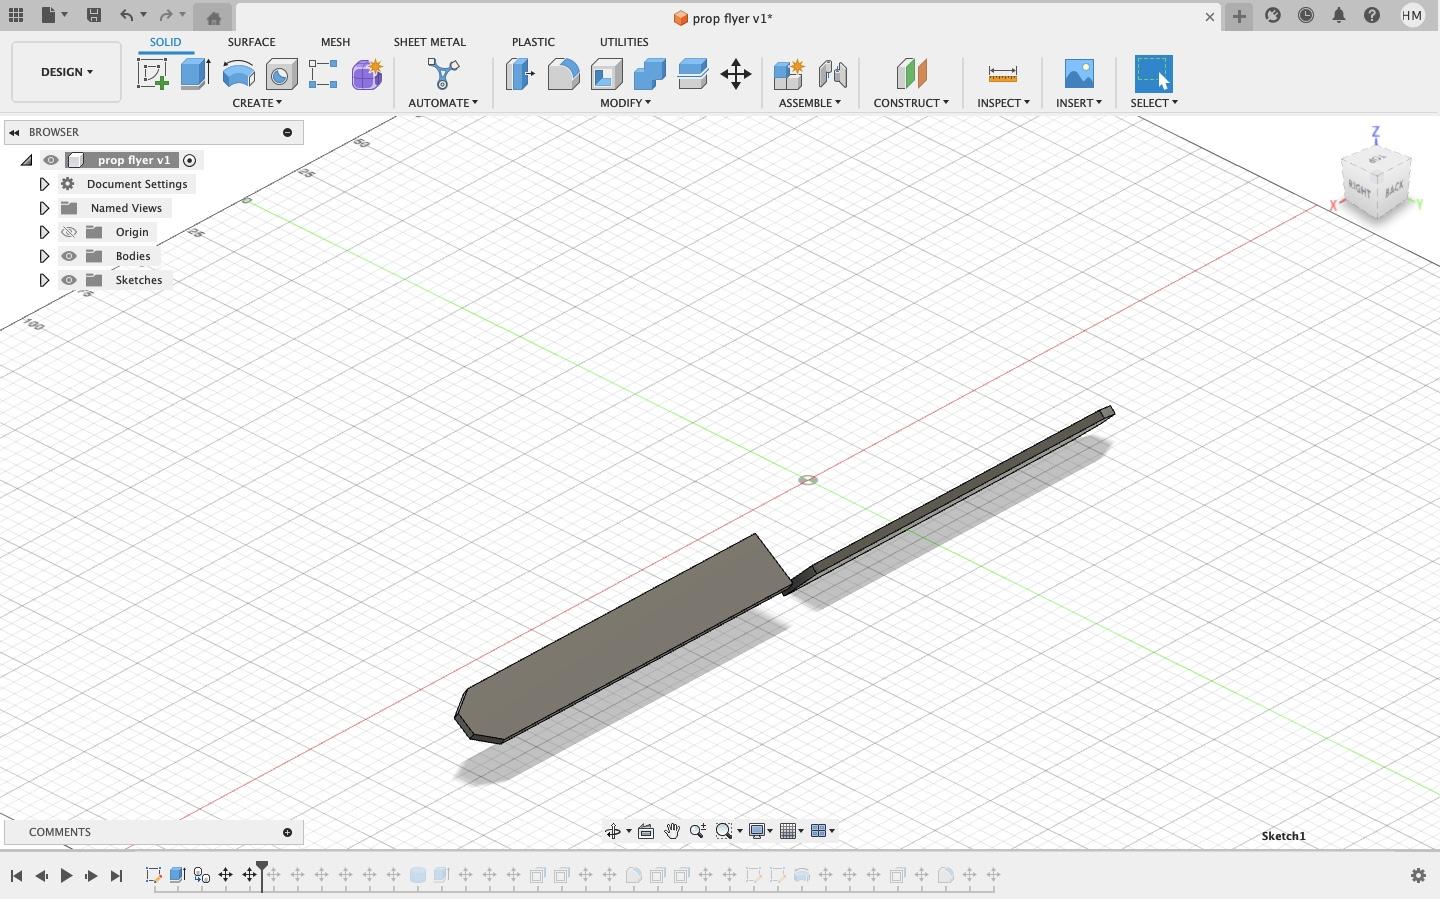Open the data panel grid icon
The image size is (1440, 899).
[x=16, y=16]
